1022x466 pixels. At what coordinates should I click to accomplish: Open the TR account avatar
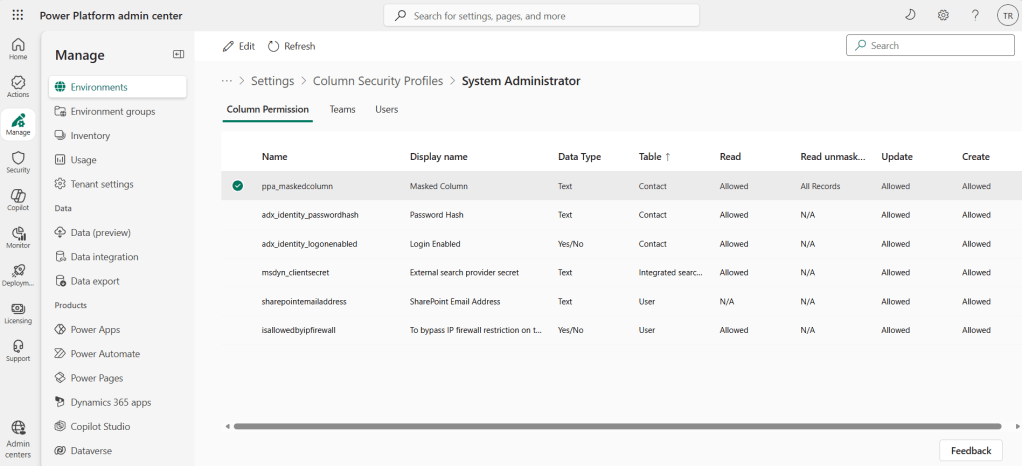click(1008, 16)
